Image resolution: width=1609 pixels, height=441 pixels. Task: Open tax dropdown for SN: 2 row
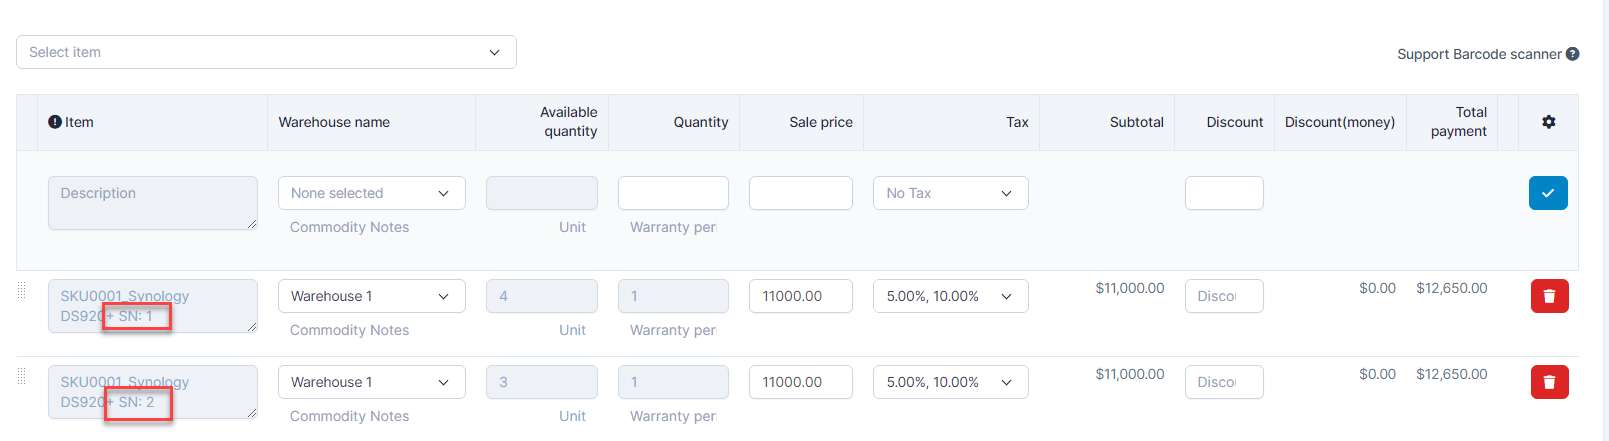pyautogui.click(x=950, y=382)
